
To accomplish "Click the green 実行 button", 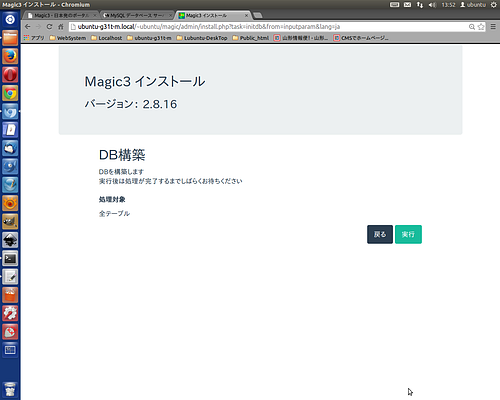I will click(x=408, y=234).
